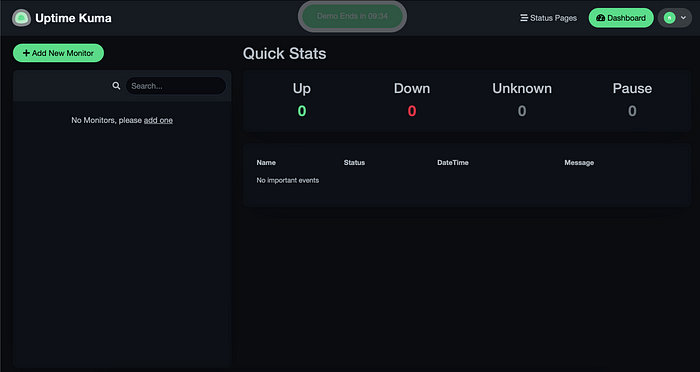Expand the profile dropdown chevron

(x=683, y=18)
